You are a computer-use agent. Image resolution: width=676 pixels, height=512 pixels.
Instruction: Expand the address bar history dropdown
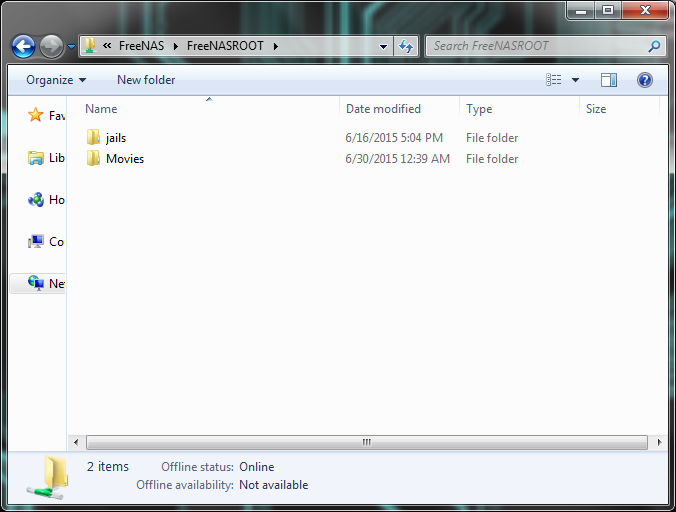click(x=384, y=46)
